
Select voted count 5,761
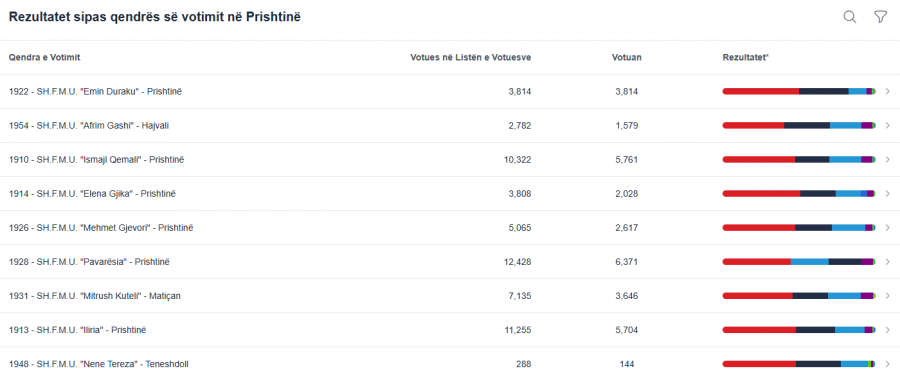click(627, 160)
